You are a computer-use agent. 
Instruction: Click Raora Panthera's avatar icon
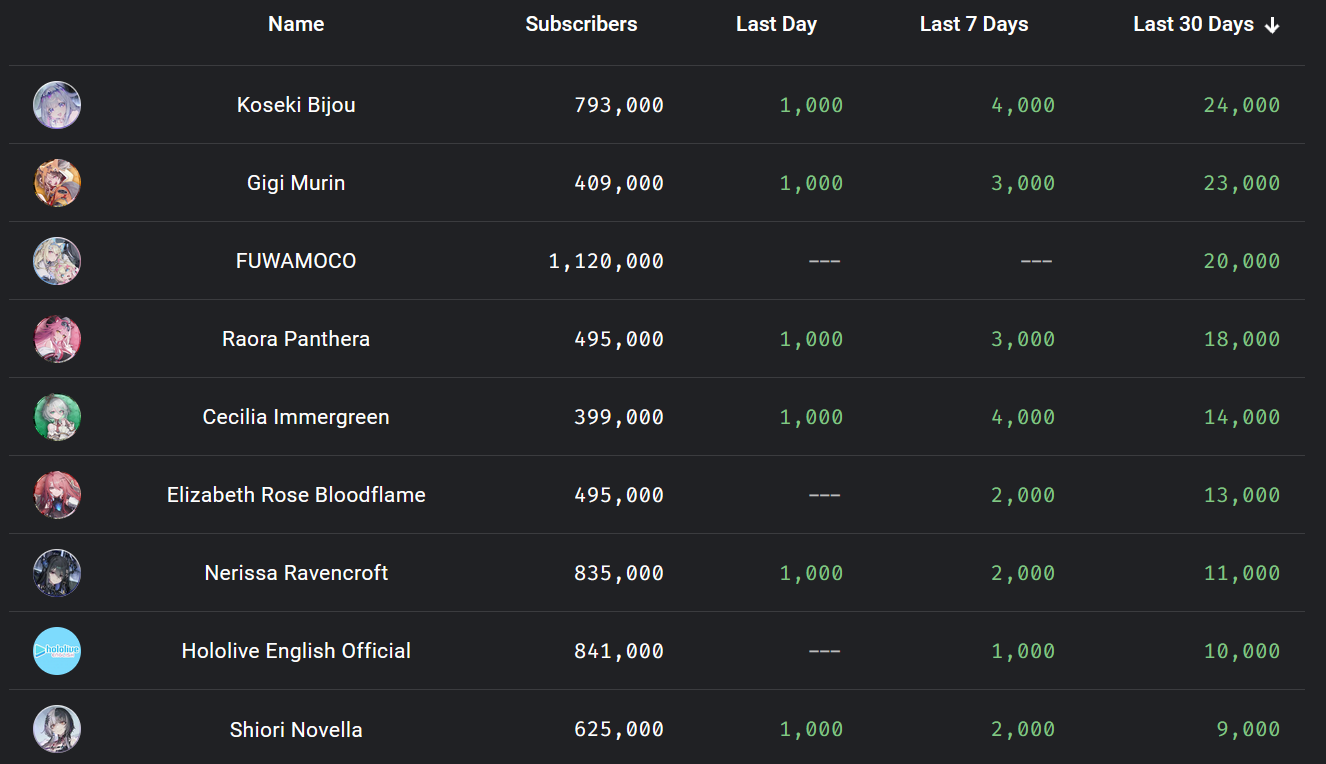tap(57, 339)
